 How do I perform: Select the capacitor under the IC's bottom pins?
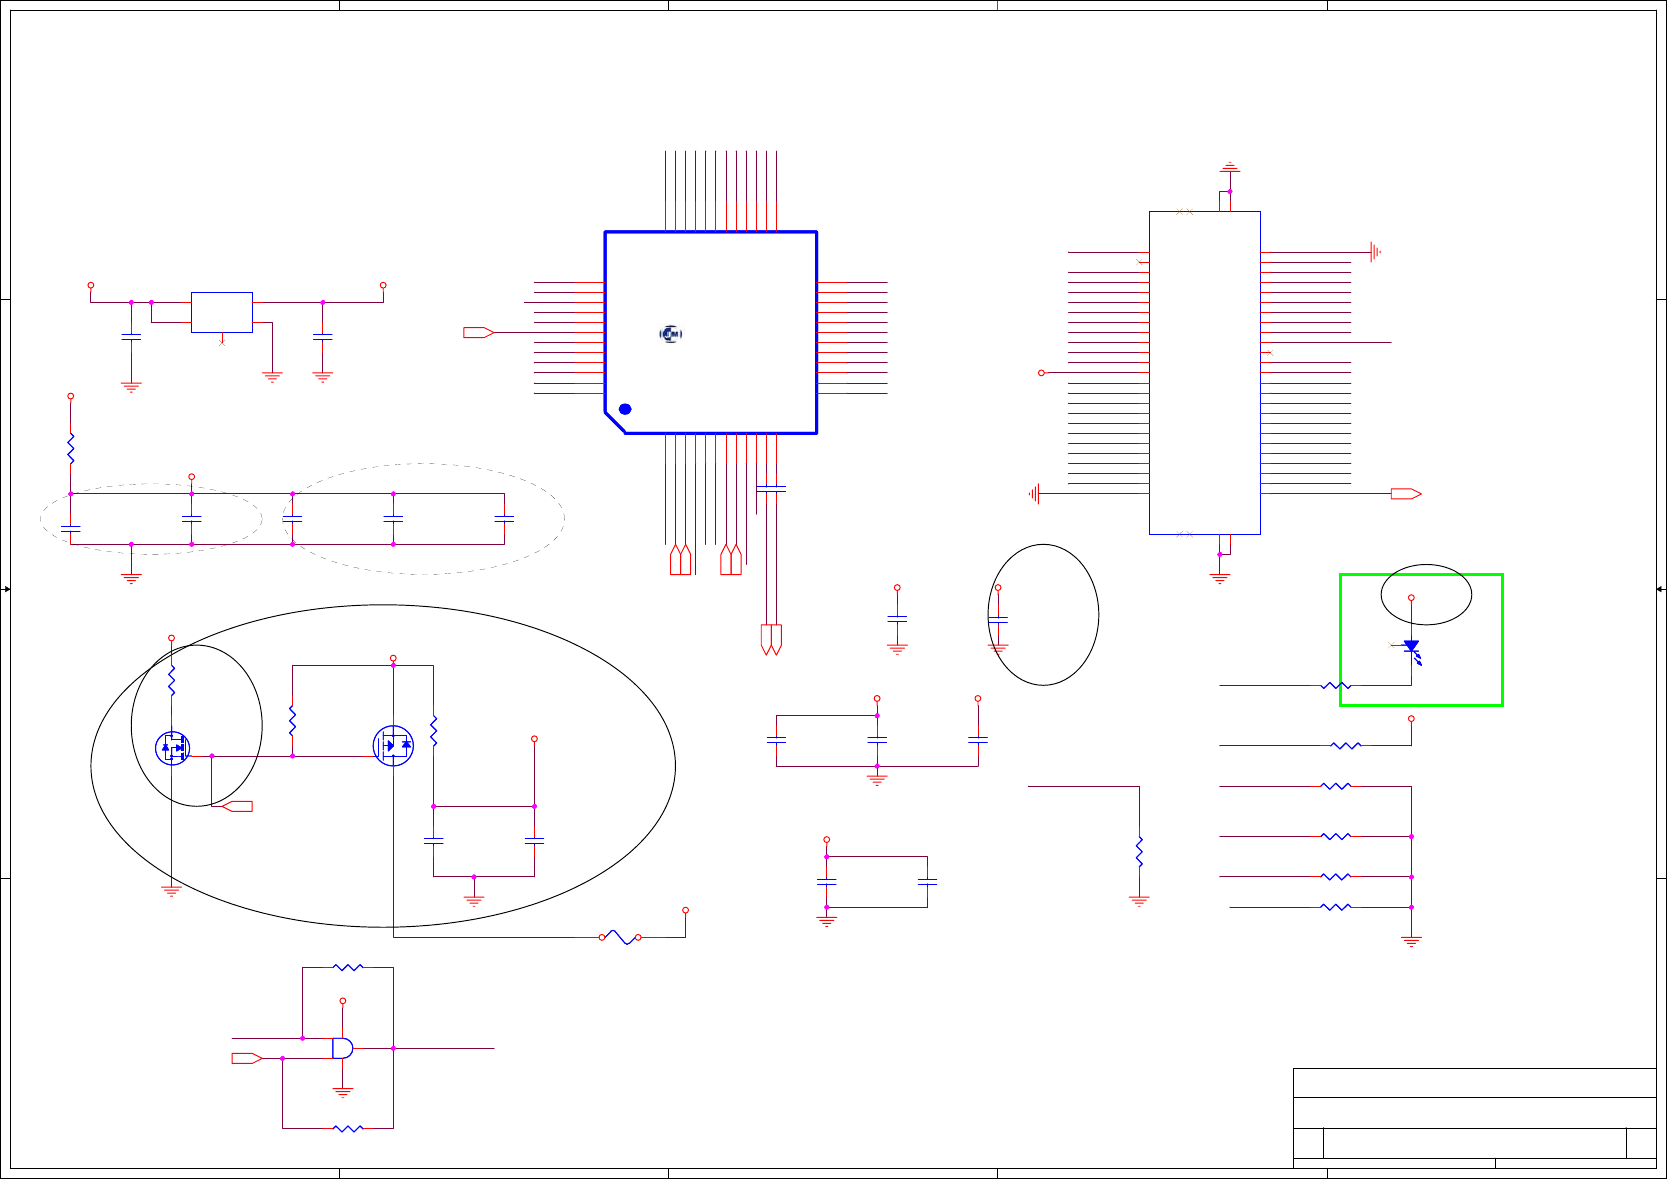pos(771,488)
